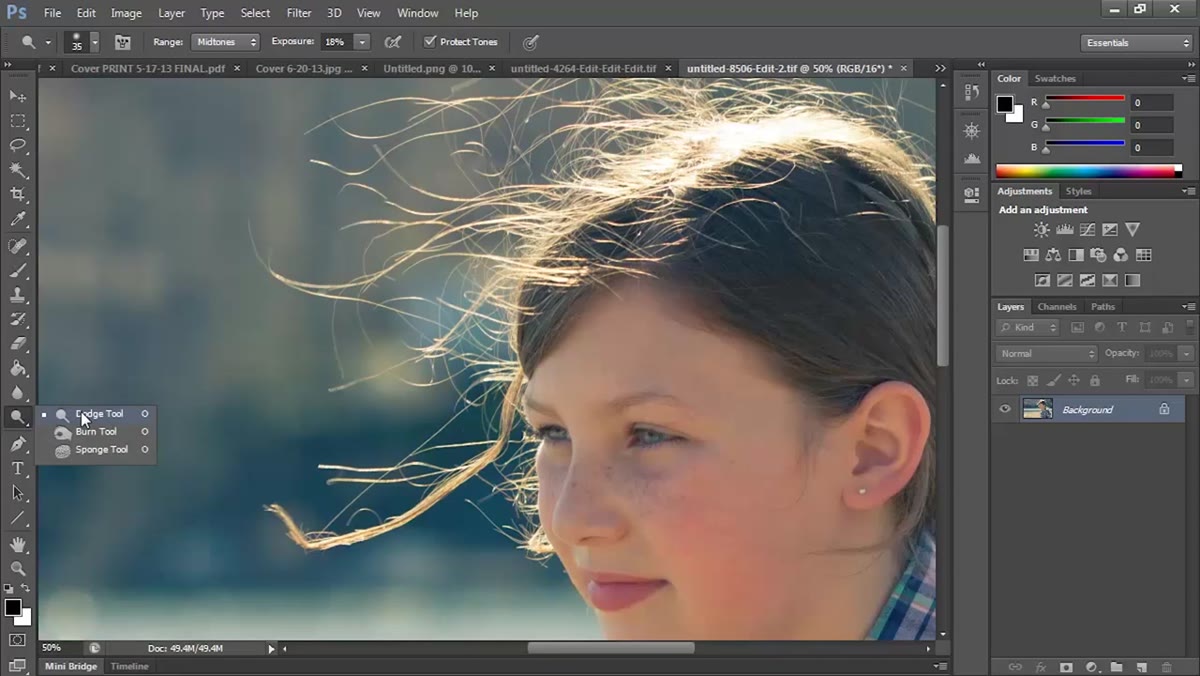Screen dimensions: 1200x676
Task: Open the Essentials workspace dropdown
Action: [1137, 43]
